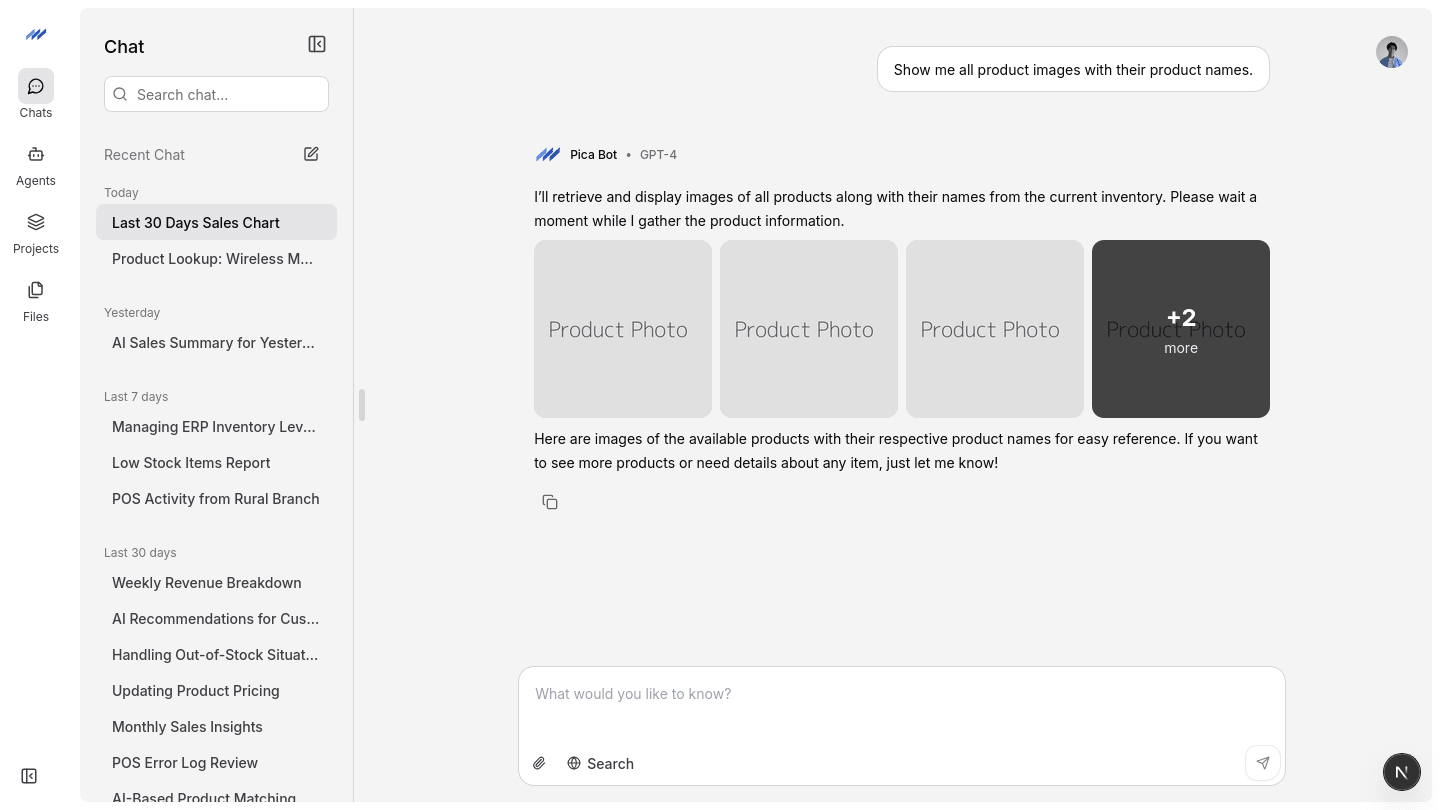Open Managing ERP Inventory Lev... chat

click(x=216, y=426)
